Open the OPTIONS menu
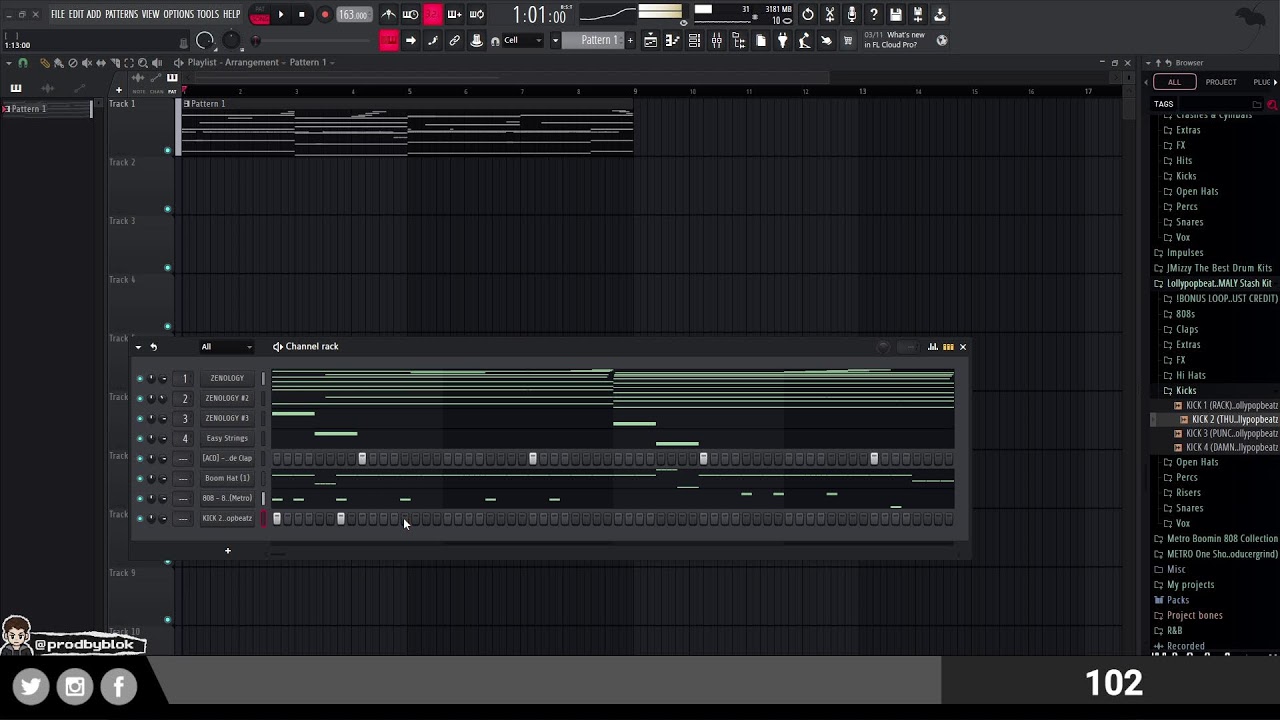 [178, 14]
